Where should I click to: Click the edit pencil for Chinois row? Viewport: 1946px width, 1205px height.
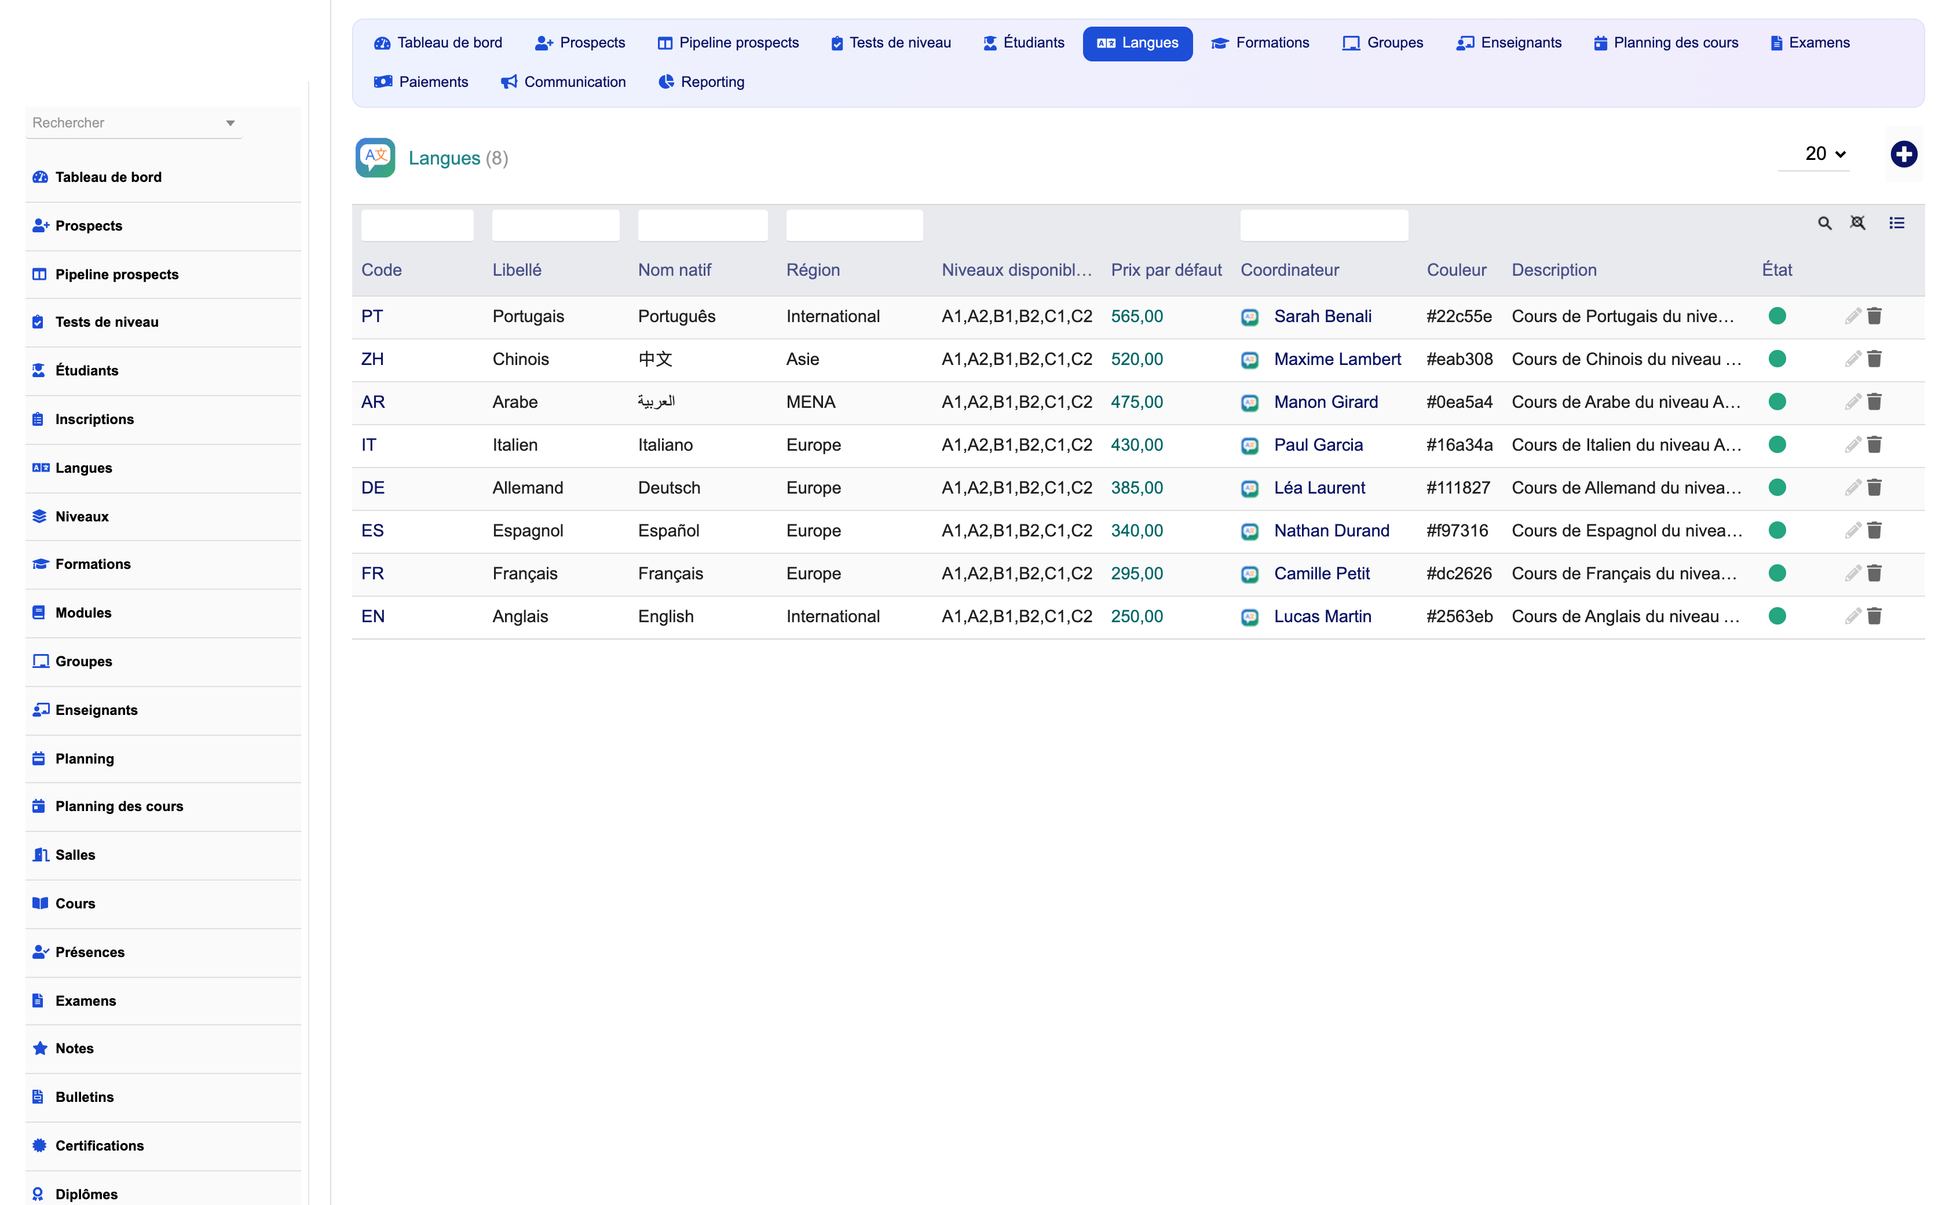pos(1852,359)
